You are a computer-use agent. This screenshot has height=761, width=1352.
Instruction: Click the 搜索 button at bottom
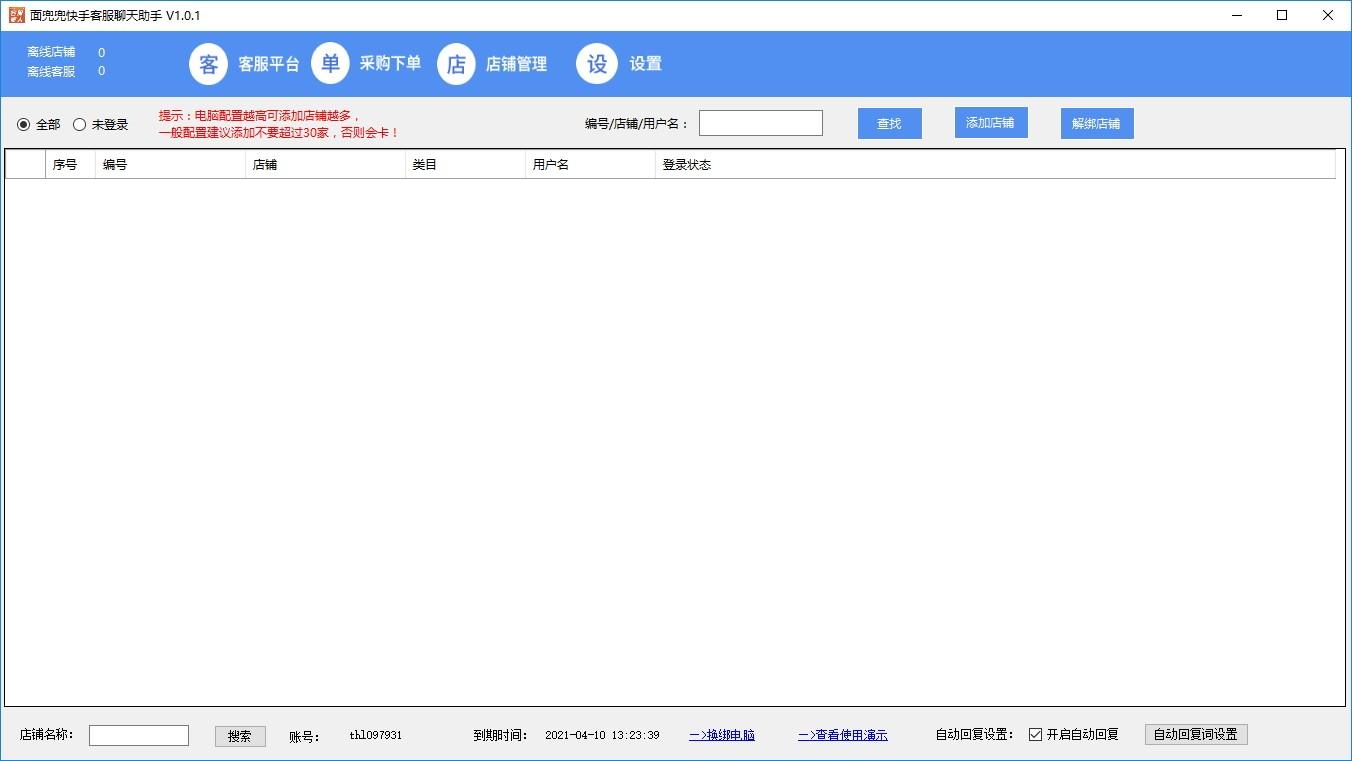click(240, 736)
